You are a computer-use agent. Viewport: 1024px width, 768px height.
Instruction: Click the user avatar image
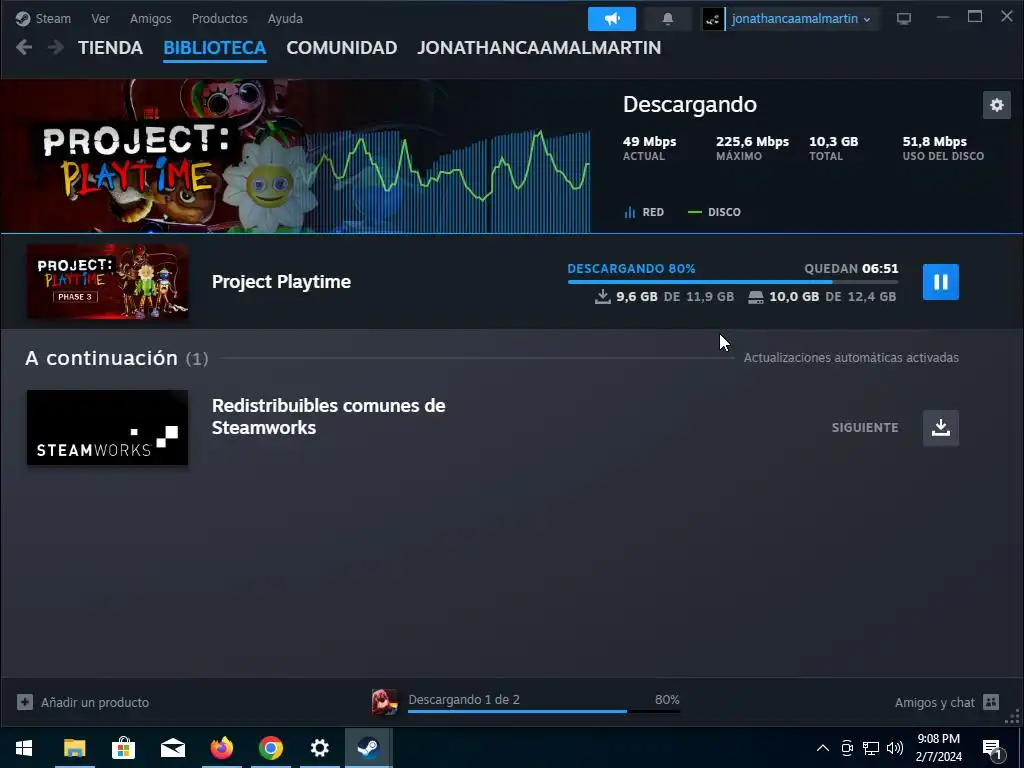(713, 19)
